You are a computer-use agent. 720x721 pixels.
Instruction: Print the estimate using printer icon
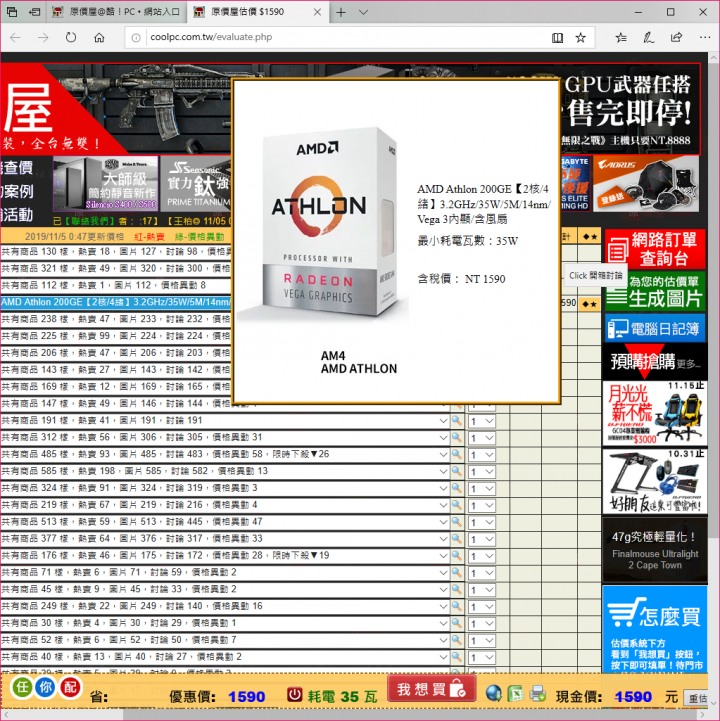[537, 693]
